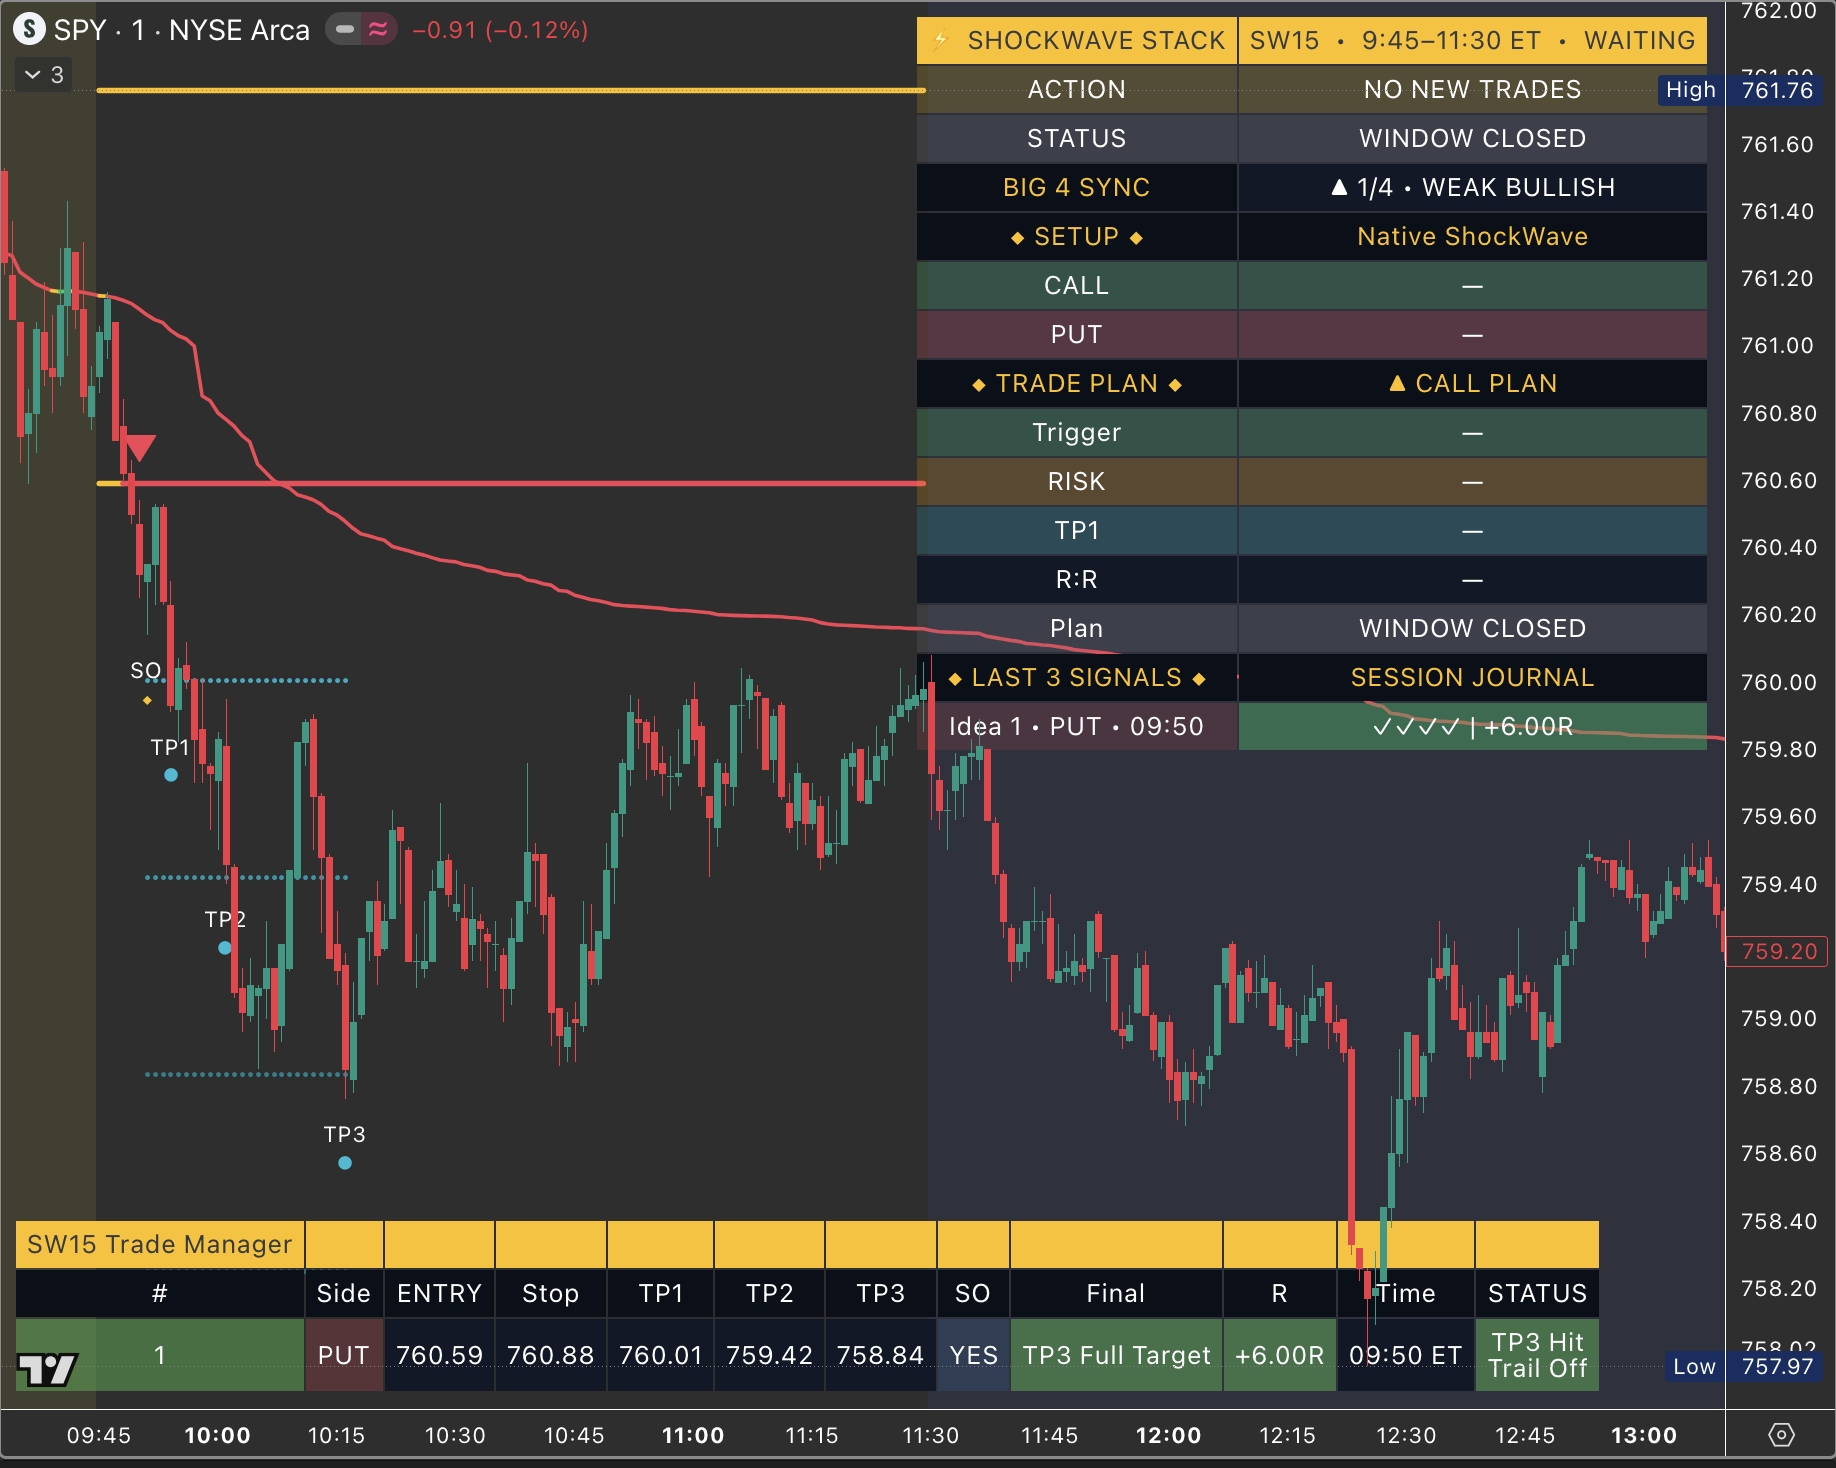Click the 'TP3 Hit Trail Off' status cell
Viewport: 1836px width, 1468px height.
pos(1537,1355)
